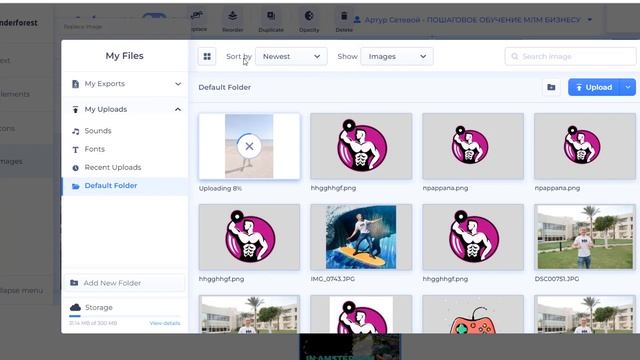Click Collapse menu in the background sidebar
The height and width of the screenshot is (360, 640).
click(x=22, y=291)
